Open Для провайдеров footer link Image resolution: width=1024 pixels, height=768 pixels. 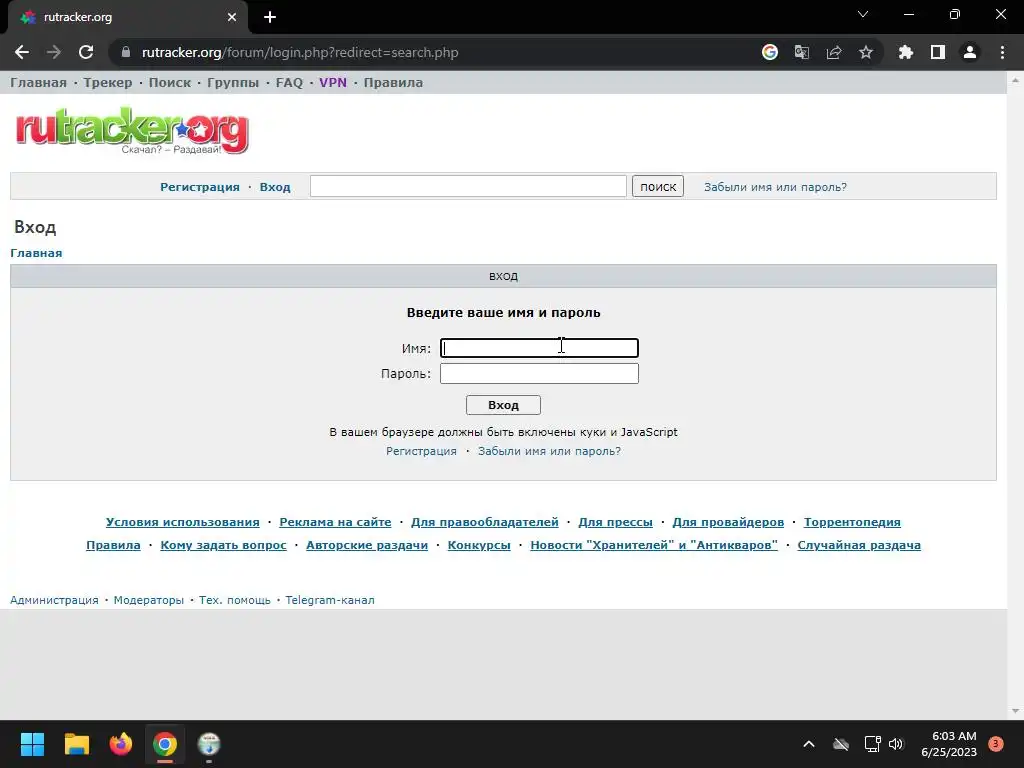(x=728, y=522)
